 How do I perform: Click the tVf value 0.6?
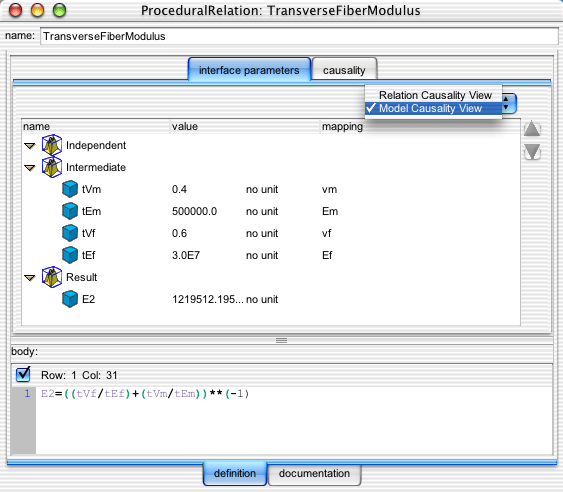[179, 233]
